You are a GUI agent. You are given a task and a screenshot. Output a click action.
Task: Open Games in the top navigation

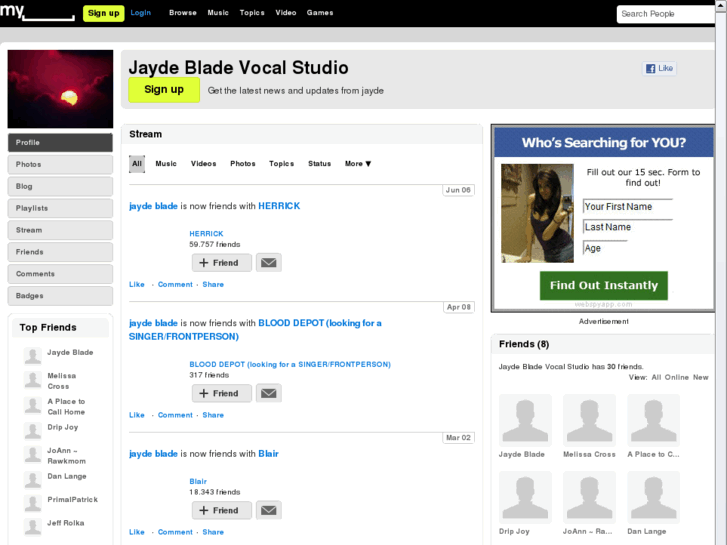click(x=320, y=13)
